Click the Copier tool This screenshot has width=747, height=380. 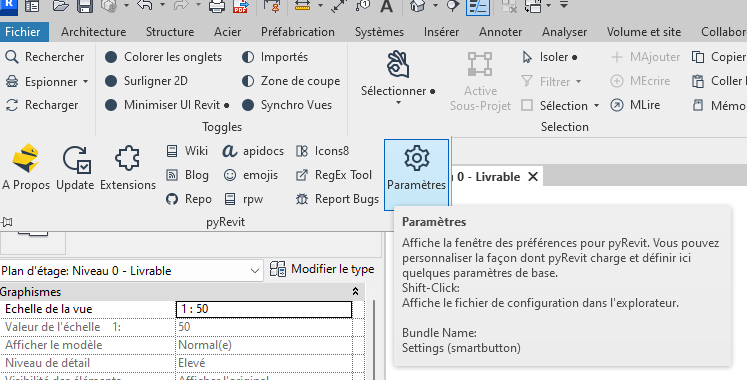point(719,57)
